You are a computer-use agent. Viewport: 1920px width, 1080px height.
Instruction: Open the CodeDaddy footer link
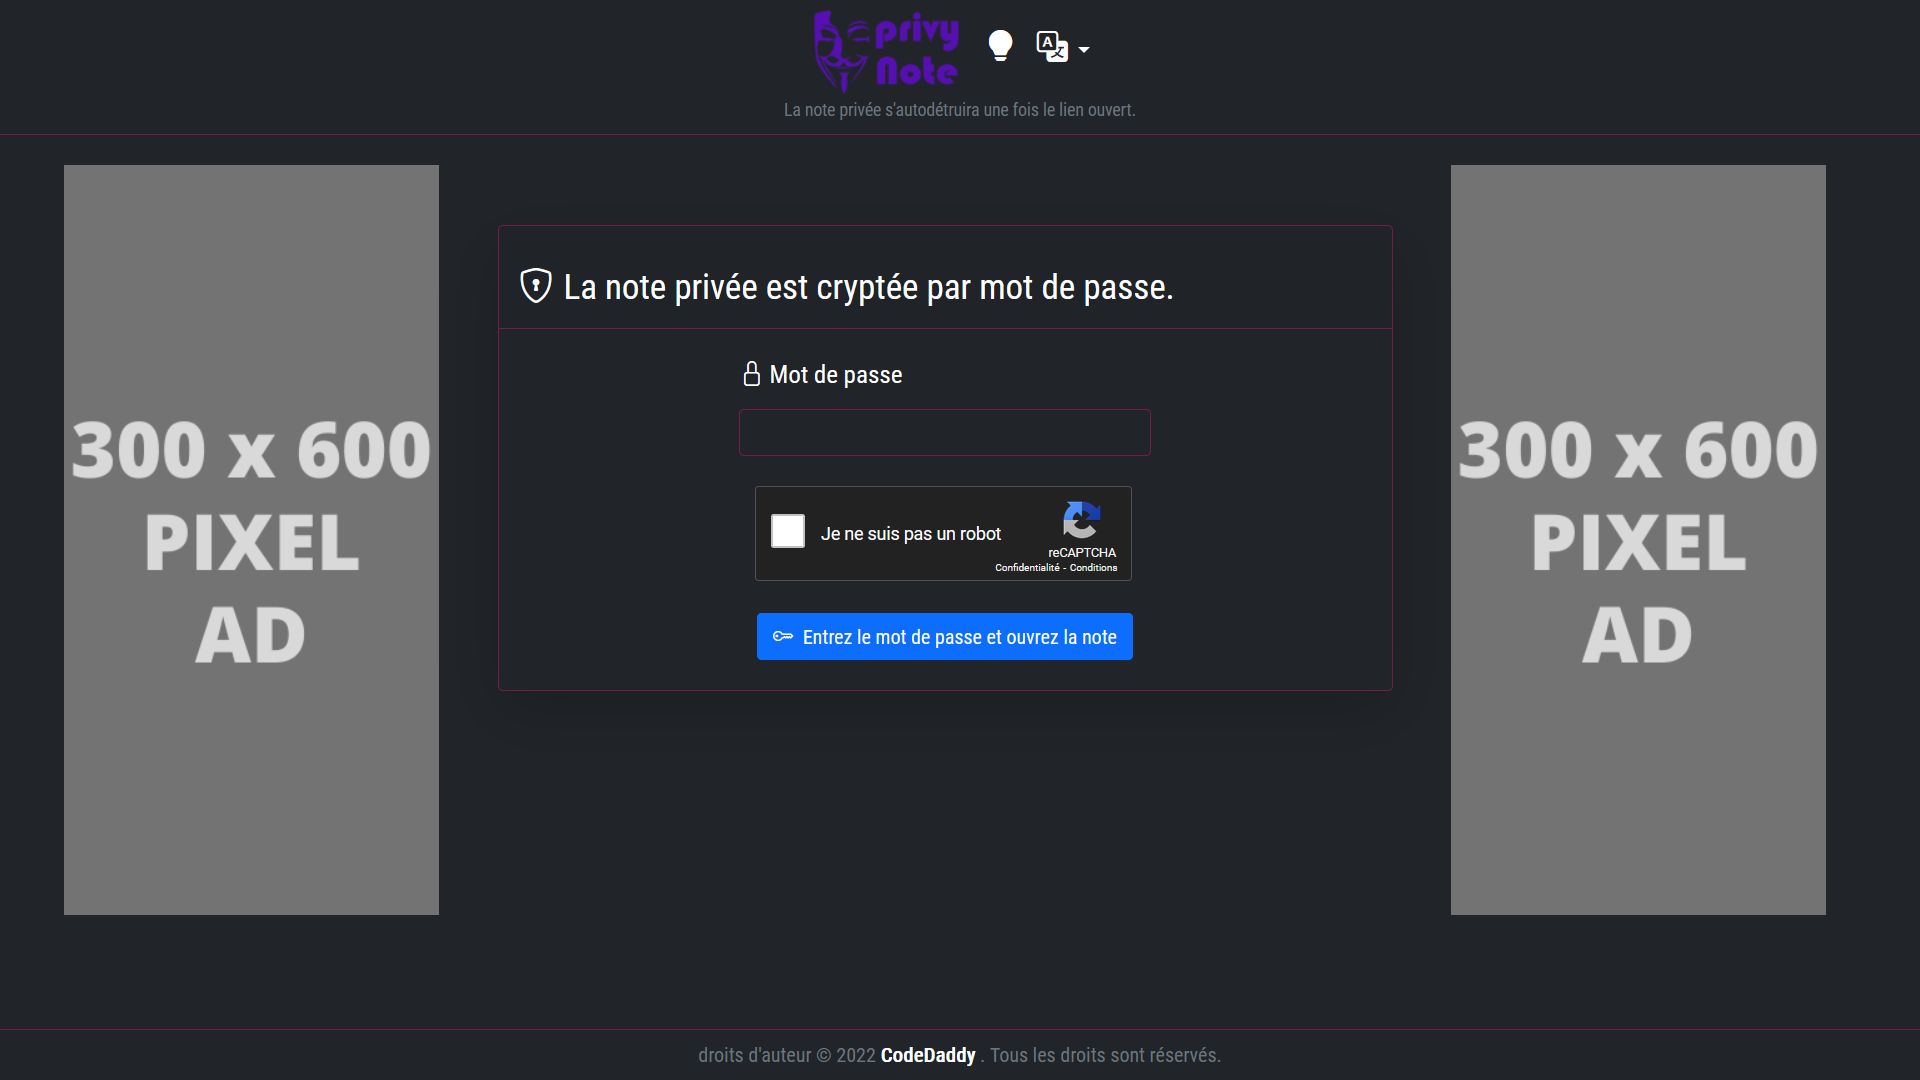point(928,1055)
